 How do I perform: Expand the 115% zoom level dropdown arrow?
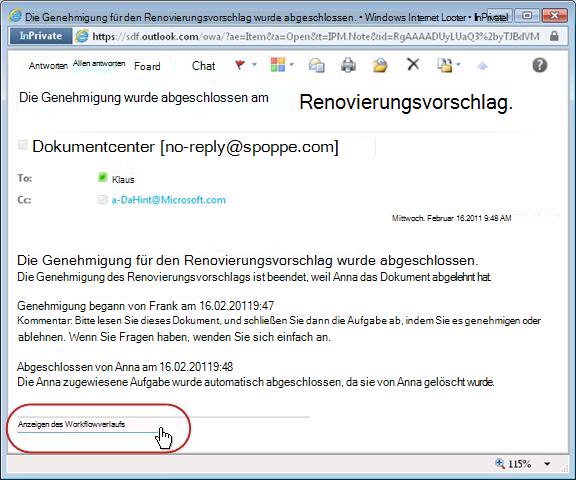pos(547,464)
